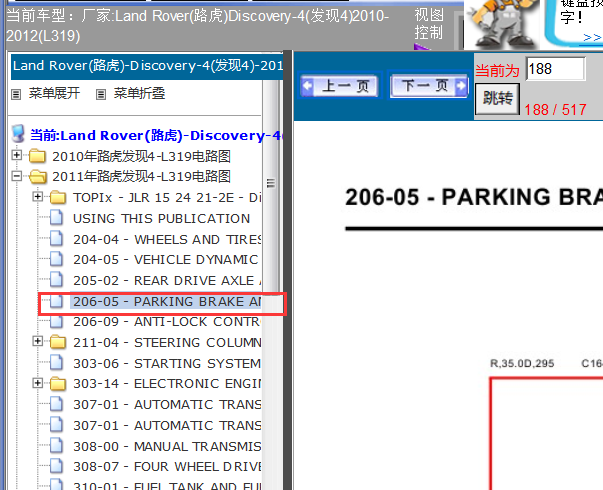
Task: Click the TOPIx - JLR folder icon
Action: [x=58, y=197]
